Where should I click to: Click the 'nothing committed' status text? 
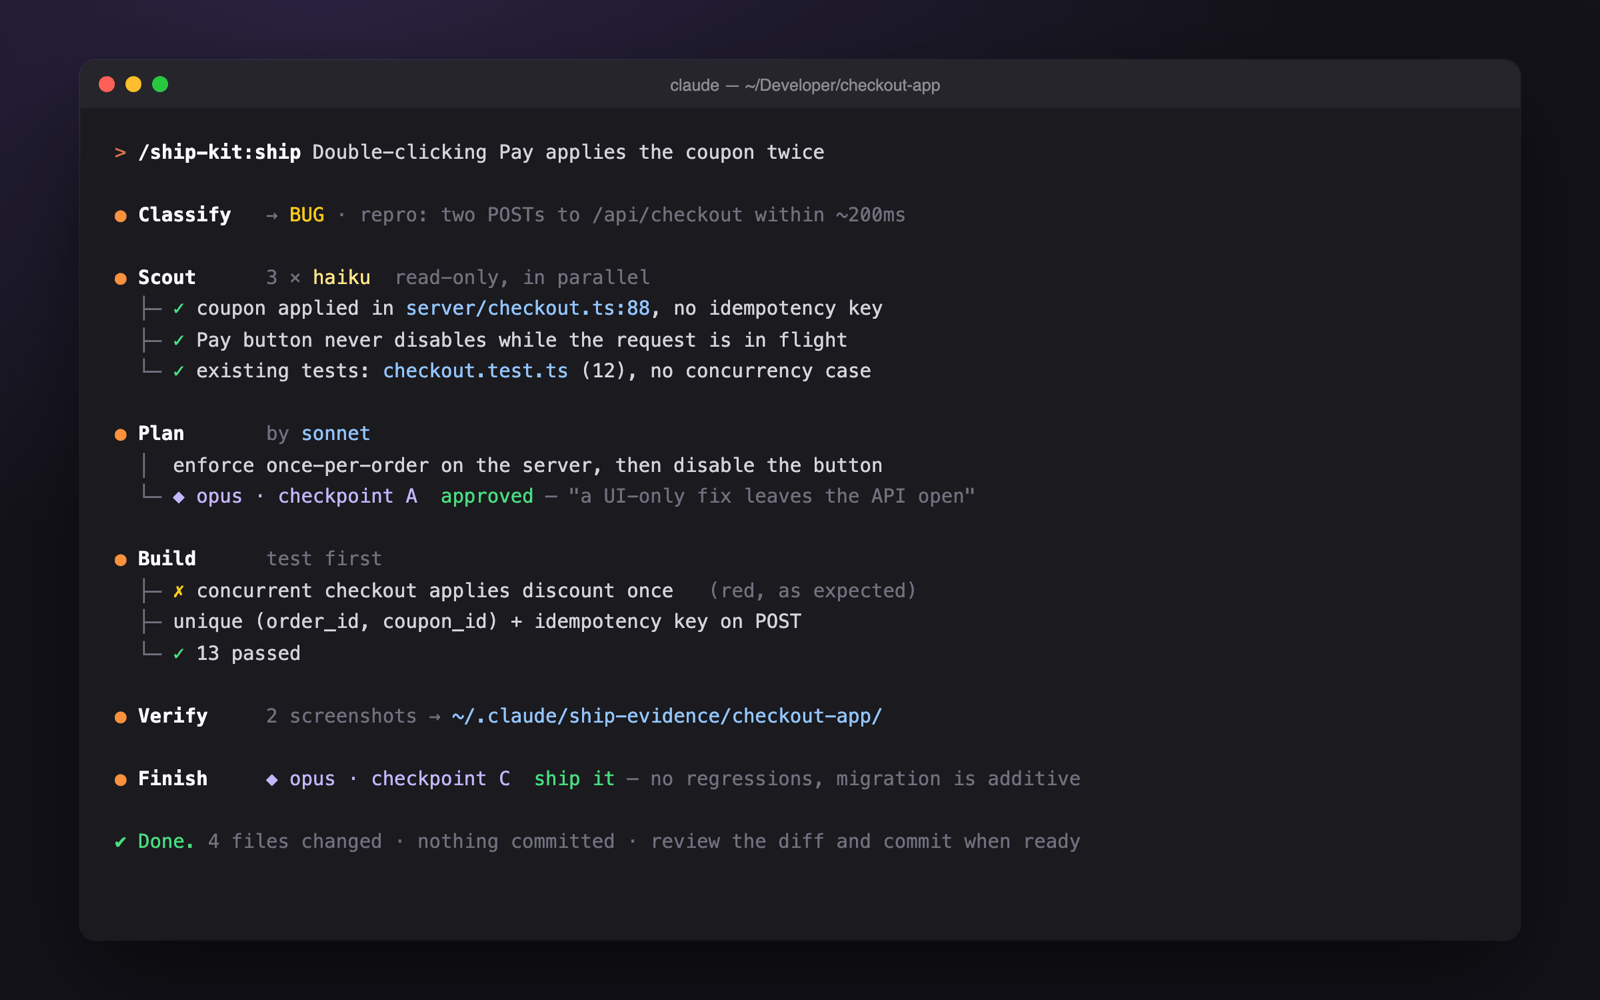[516, 841]
